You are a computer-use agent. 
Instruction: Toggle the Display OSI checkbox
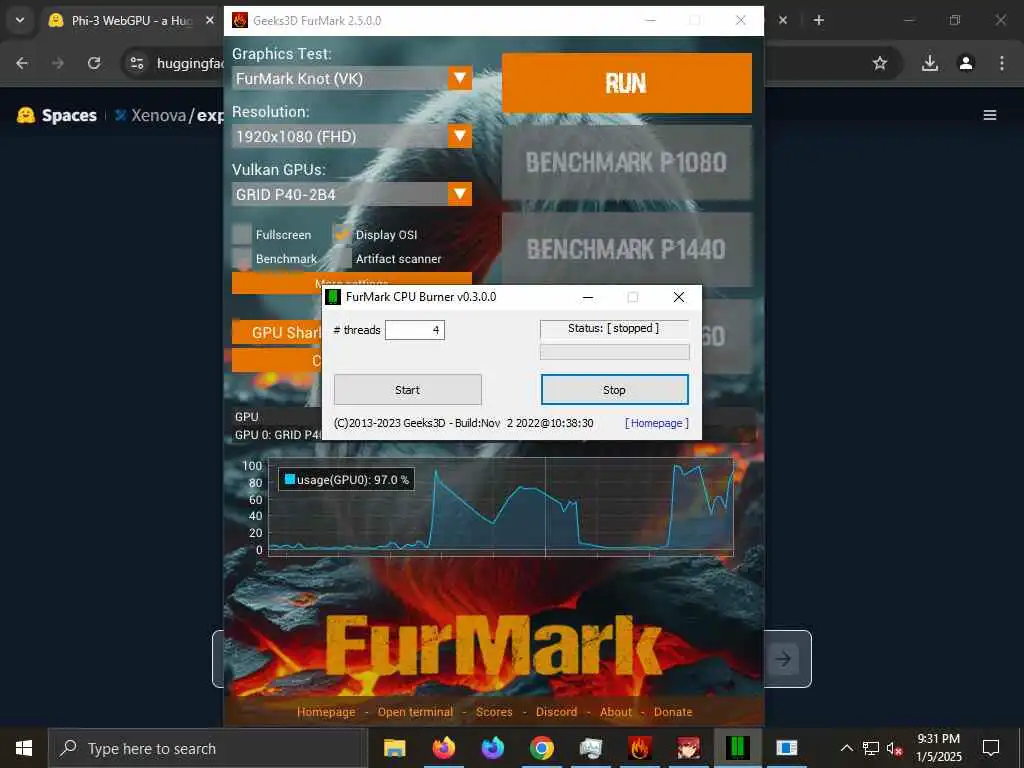coord(342,234)
